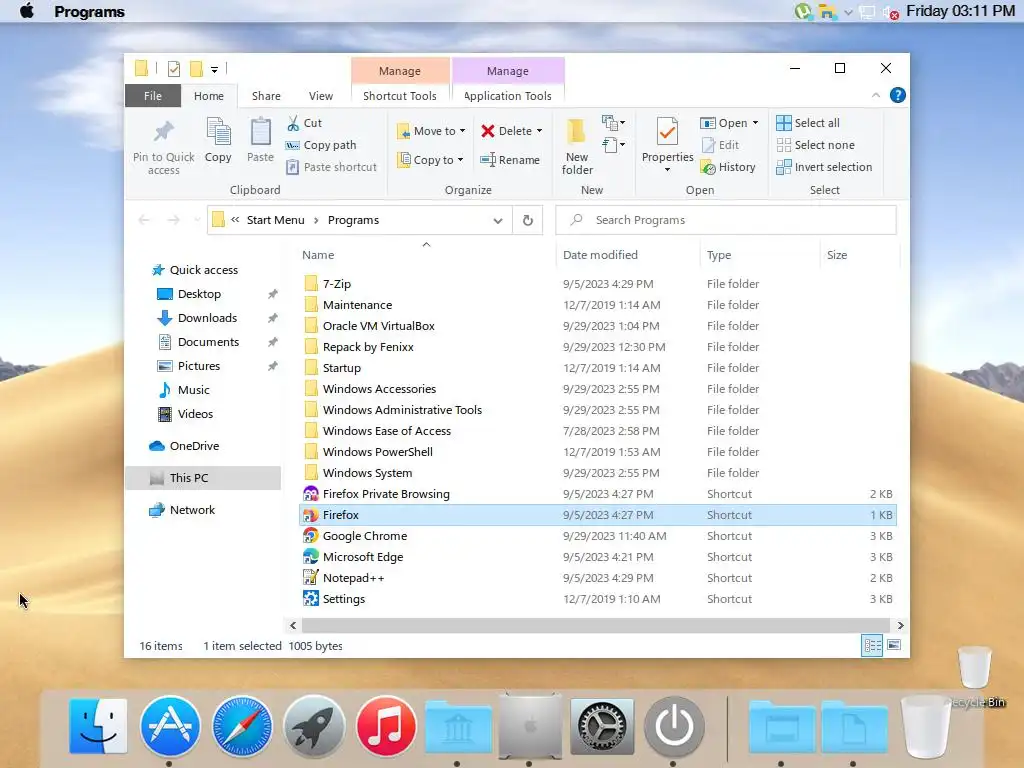Image resolution: width=1024 pixels, height=768 pixels.
Task: Open Properties of selected item
Action: pos(667,140)
